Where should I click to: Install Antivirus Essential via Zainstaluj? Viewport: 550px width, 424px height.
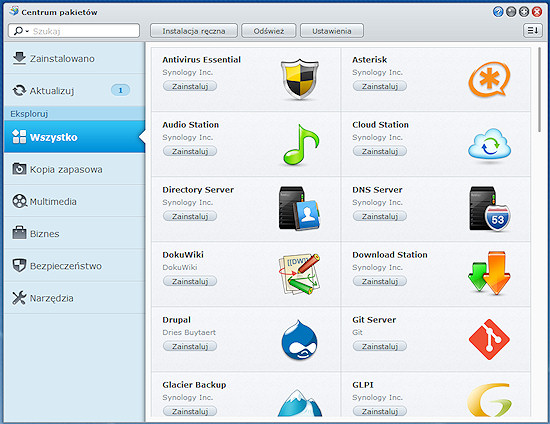pyautogui.click(x=190, y=86)
